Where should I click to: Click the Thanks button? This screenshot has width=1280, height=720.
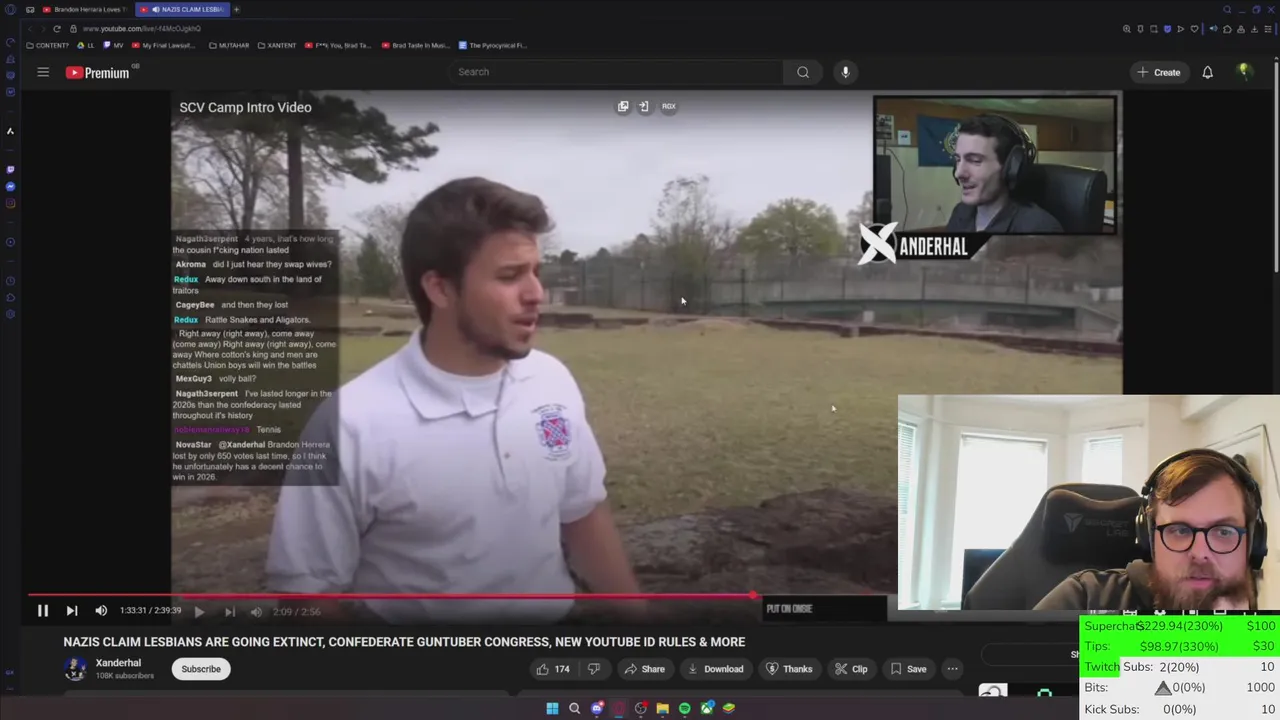[x=789, y=669]
